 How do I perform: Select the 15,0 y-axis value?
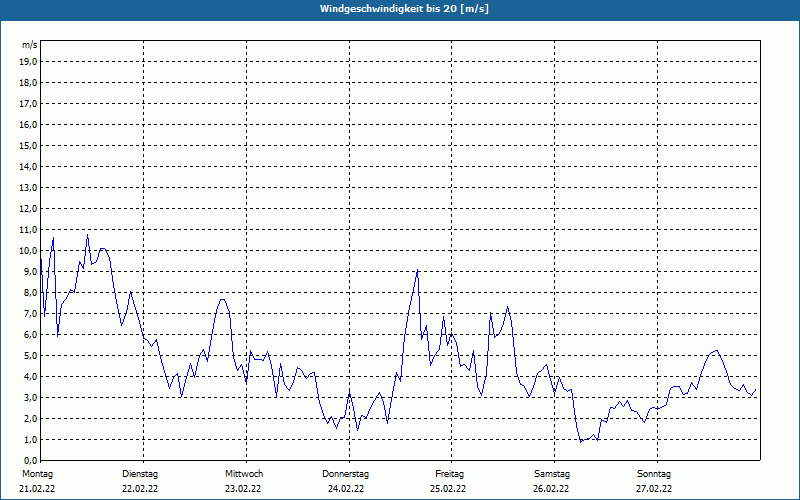coord(29,145)
